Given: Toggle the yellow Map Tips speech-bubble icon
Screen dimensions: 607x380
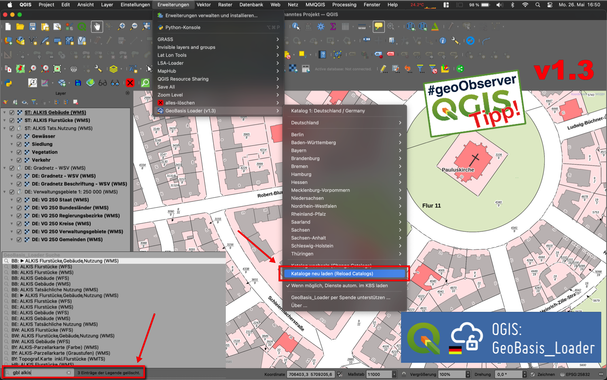Looking at the screenshot, I should click(378, 27).
